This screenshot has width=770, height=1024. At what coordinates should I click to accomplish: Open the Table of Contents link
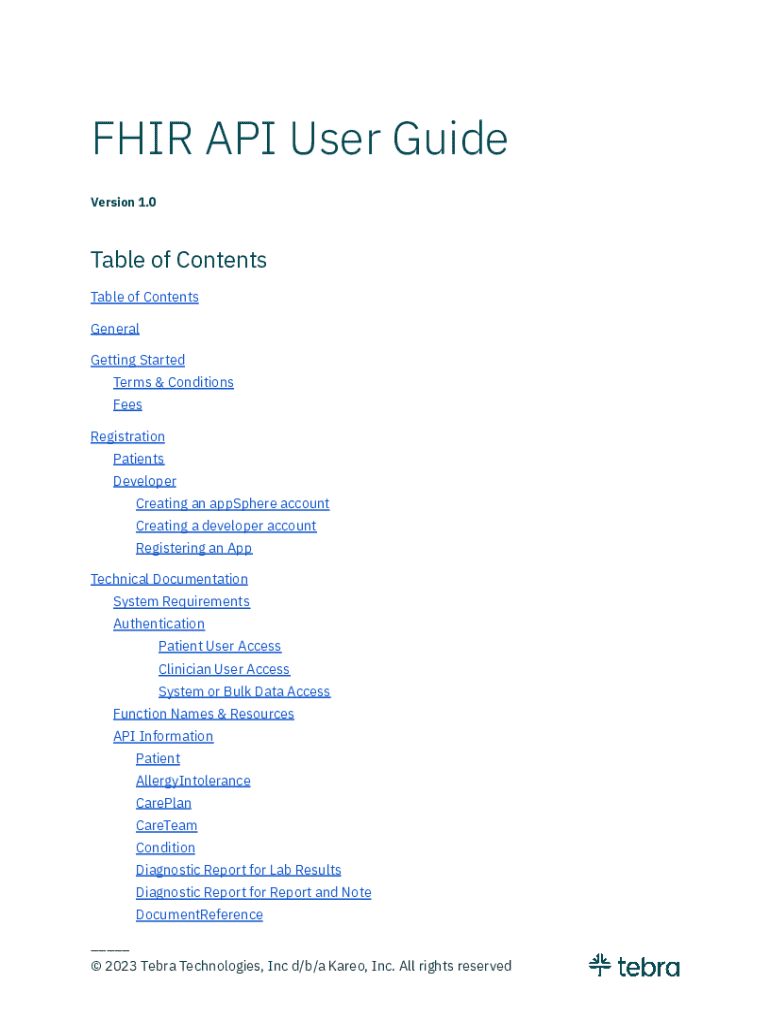point(144,297)
